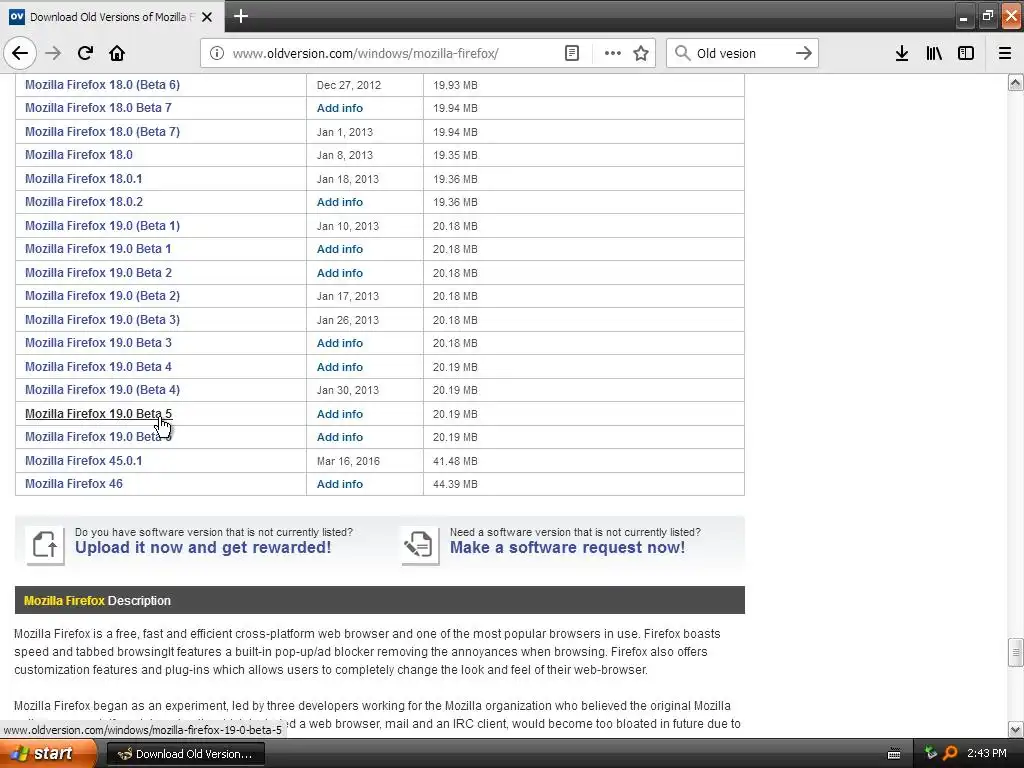Open Mozilla Firefox 18.0 Beta 7 link
The image size is (1024, 768).
tap(99, 108)
